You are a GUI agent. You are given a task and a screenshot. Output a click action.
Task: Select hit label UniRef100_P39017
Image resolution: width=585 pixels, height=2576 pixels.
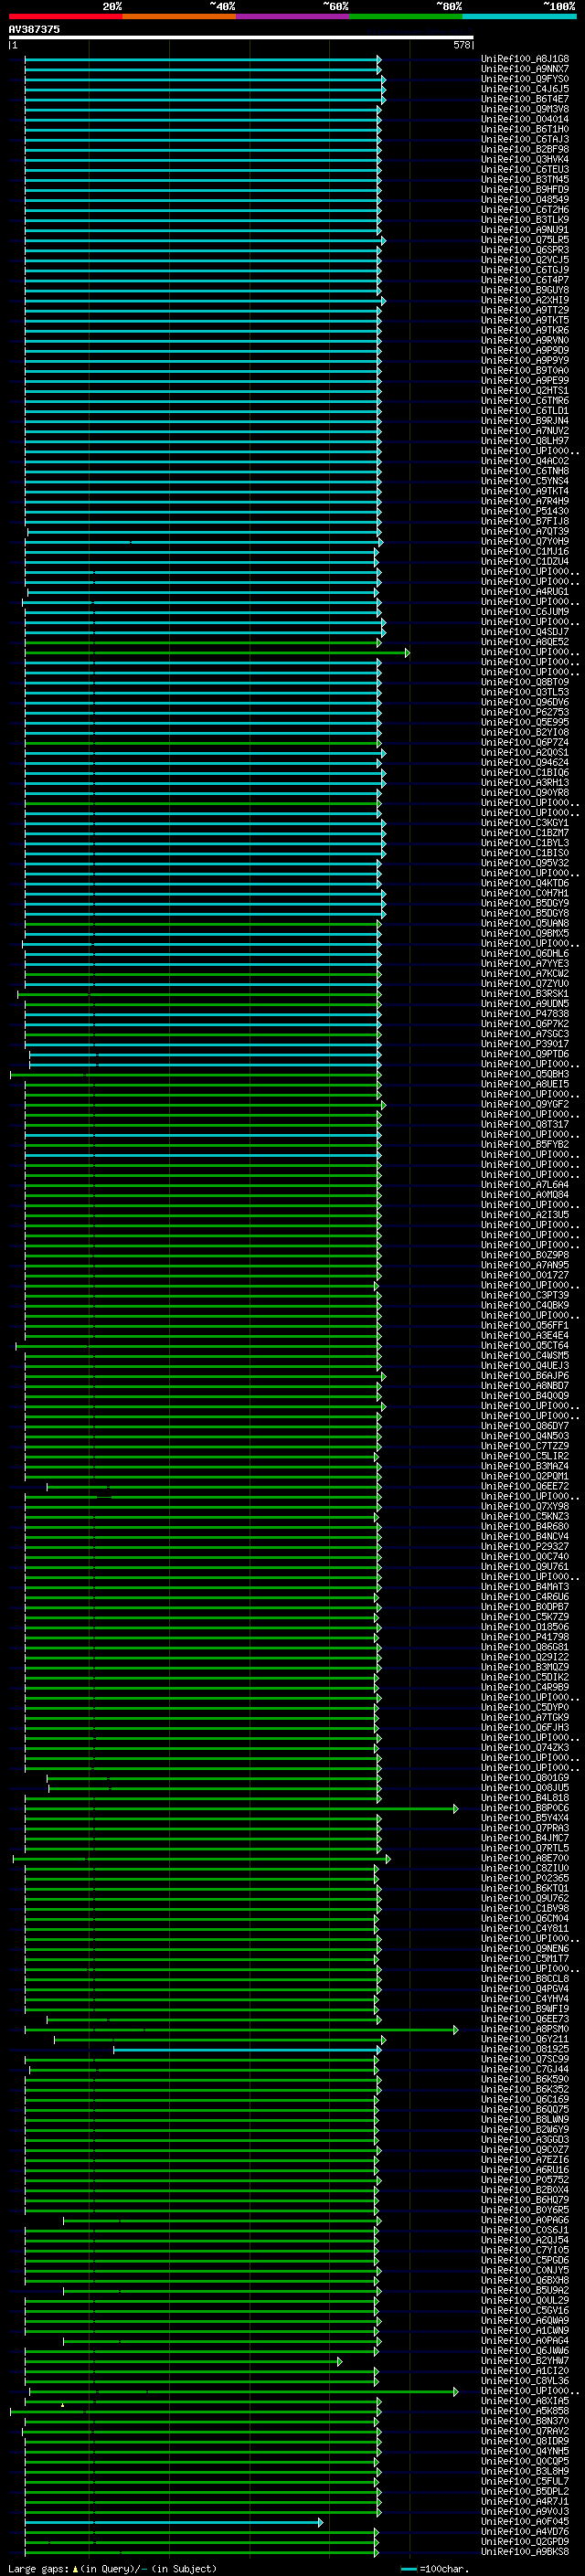(525, 1044)
